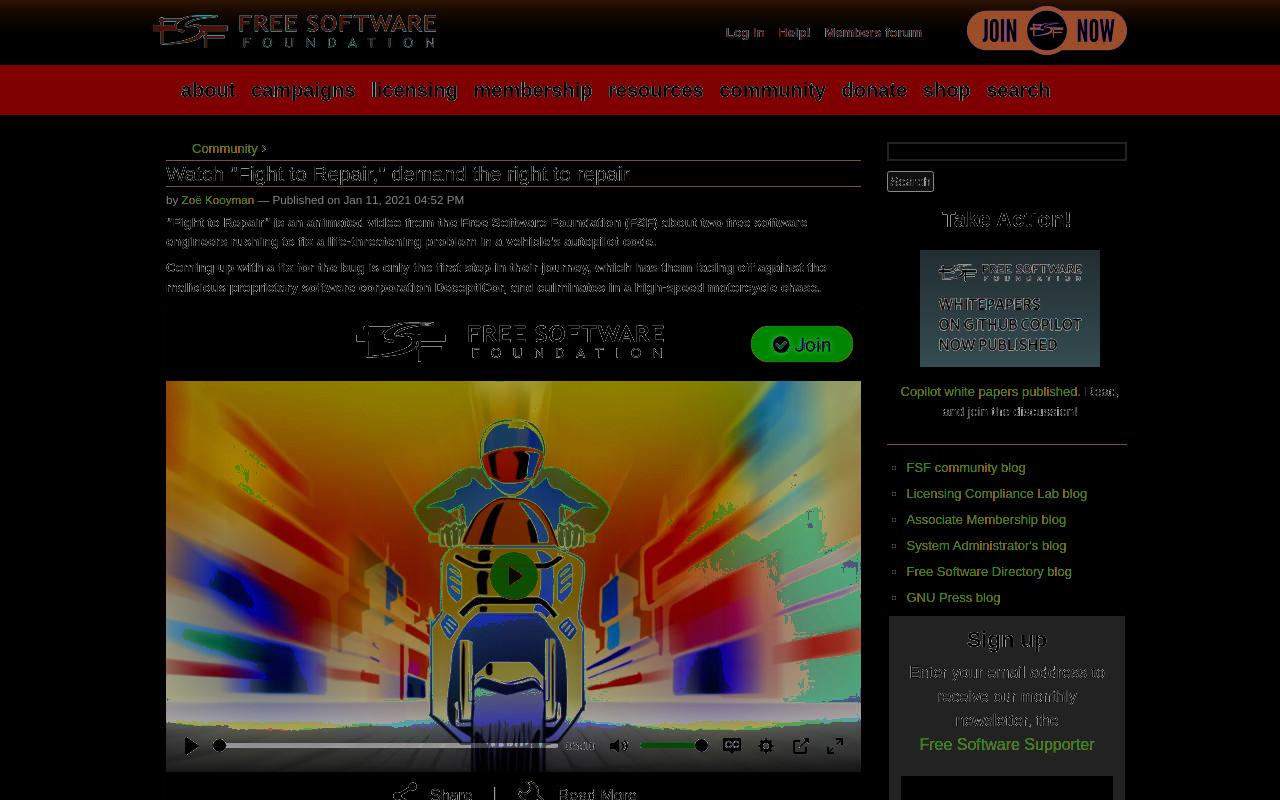Image resolution: width=1280 pixels, height=800 pixels.
Task: Click the article title heading
Action: (398, 174)
